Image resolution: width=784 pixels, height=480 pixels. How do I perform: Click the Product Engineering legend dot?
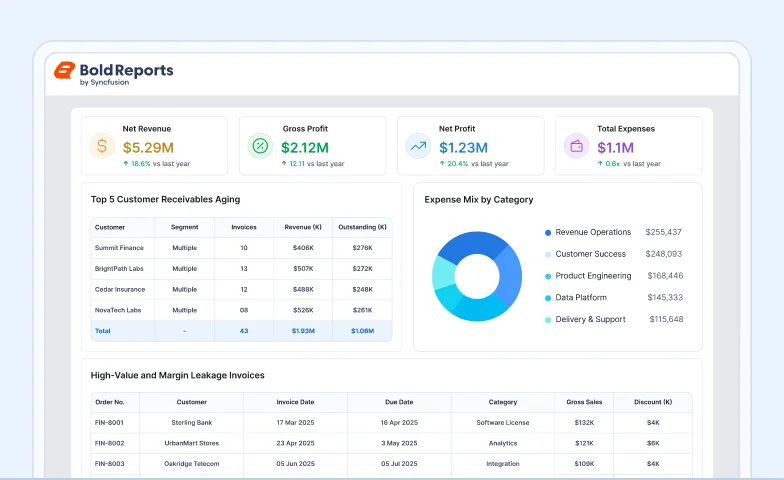click(x=548, y=276)
